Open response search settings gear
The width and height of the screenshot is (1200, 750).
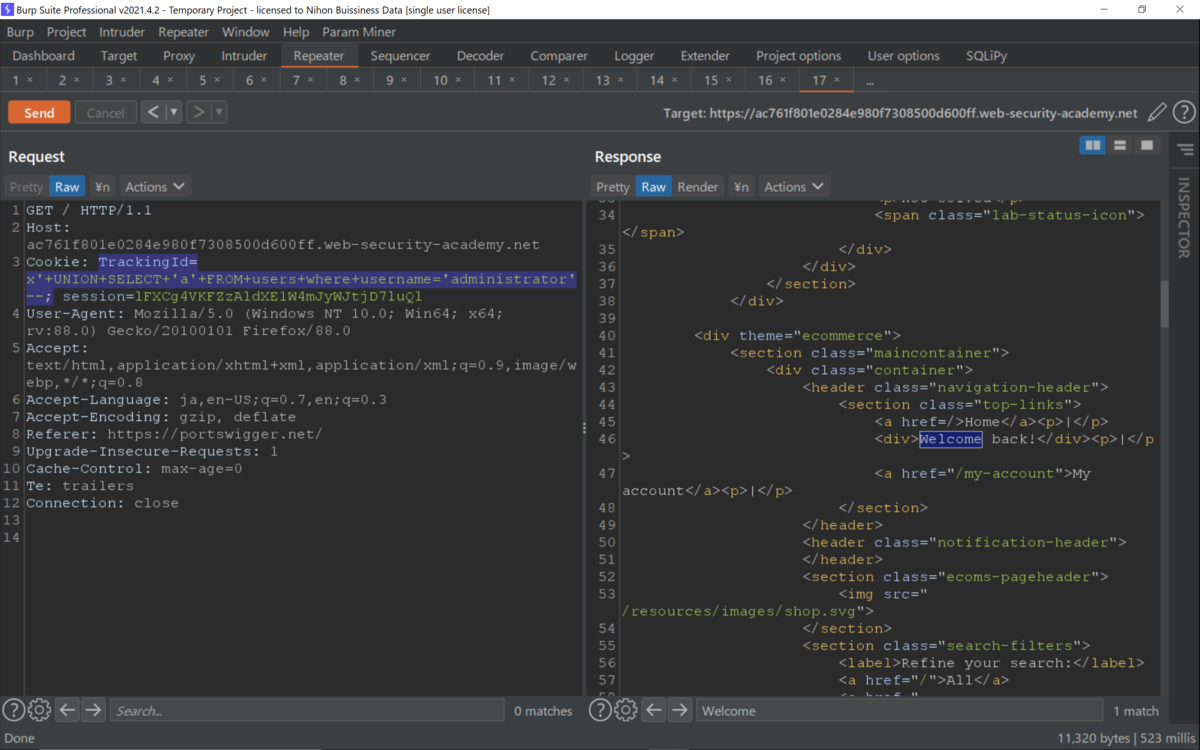tap(626, 710)
